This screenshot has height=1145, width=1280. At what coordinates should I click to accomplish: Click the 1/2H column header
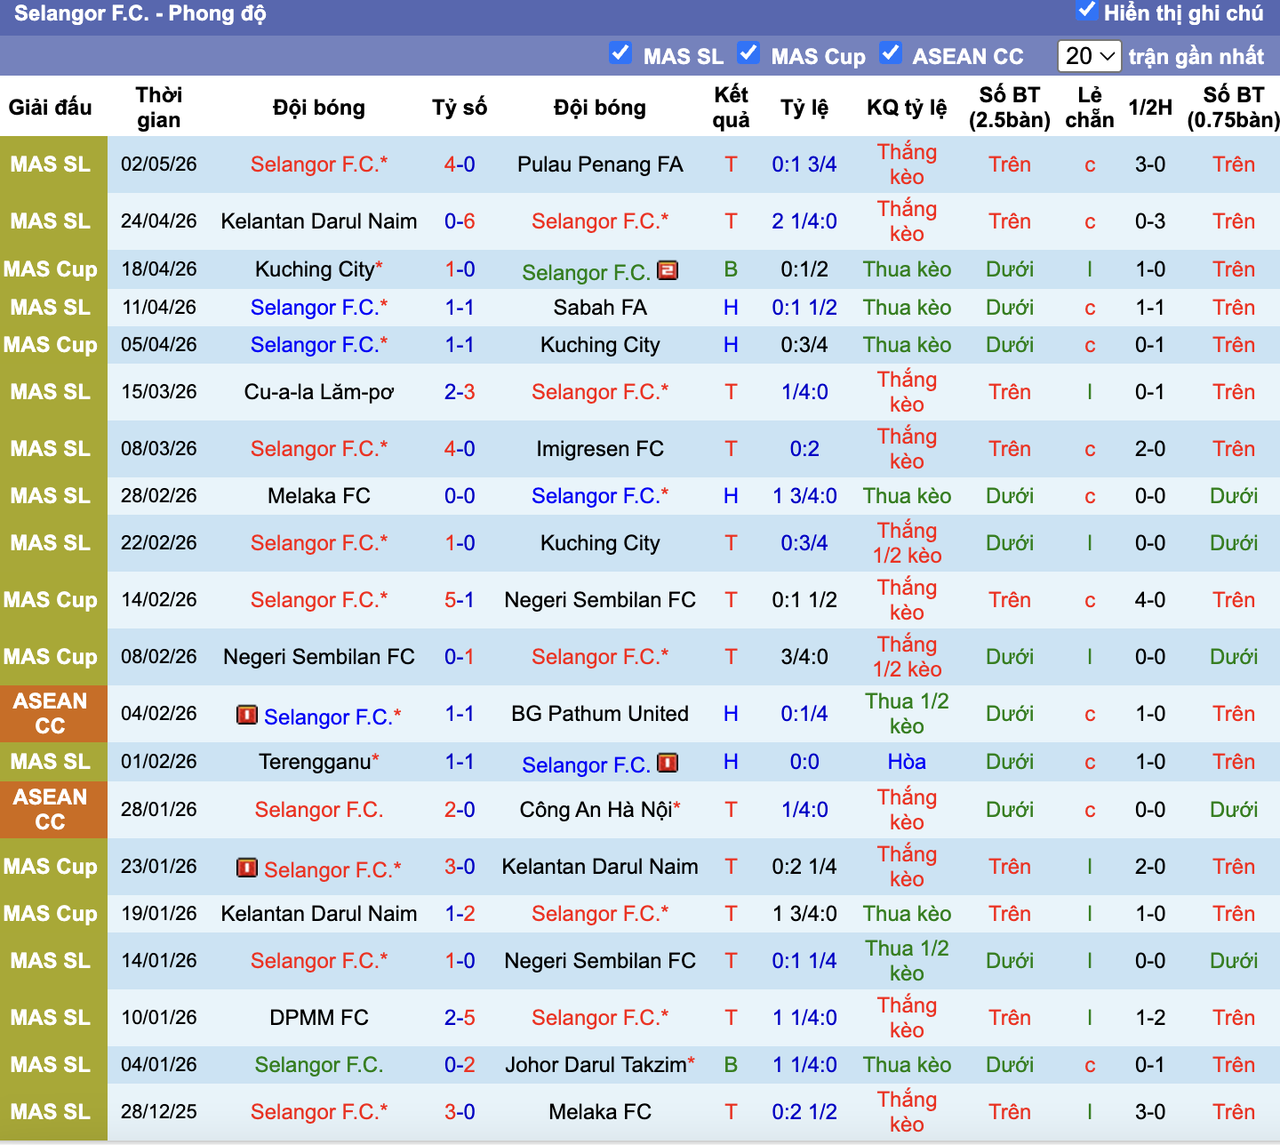pyautogui.click(x=1150, y=107)
